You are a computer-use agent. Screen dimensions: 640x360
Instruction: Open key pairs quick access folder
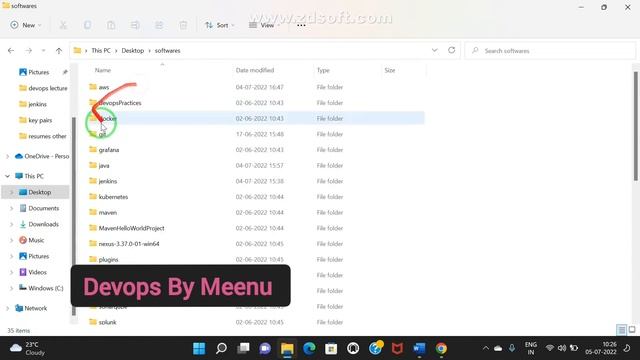36,120
